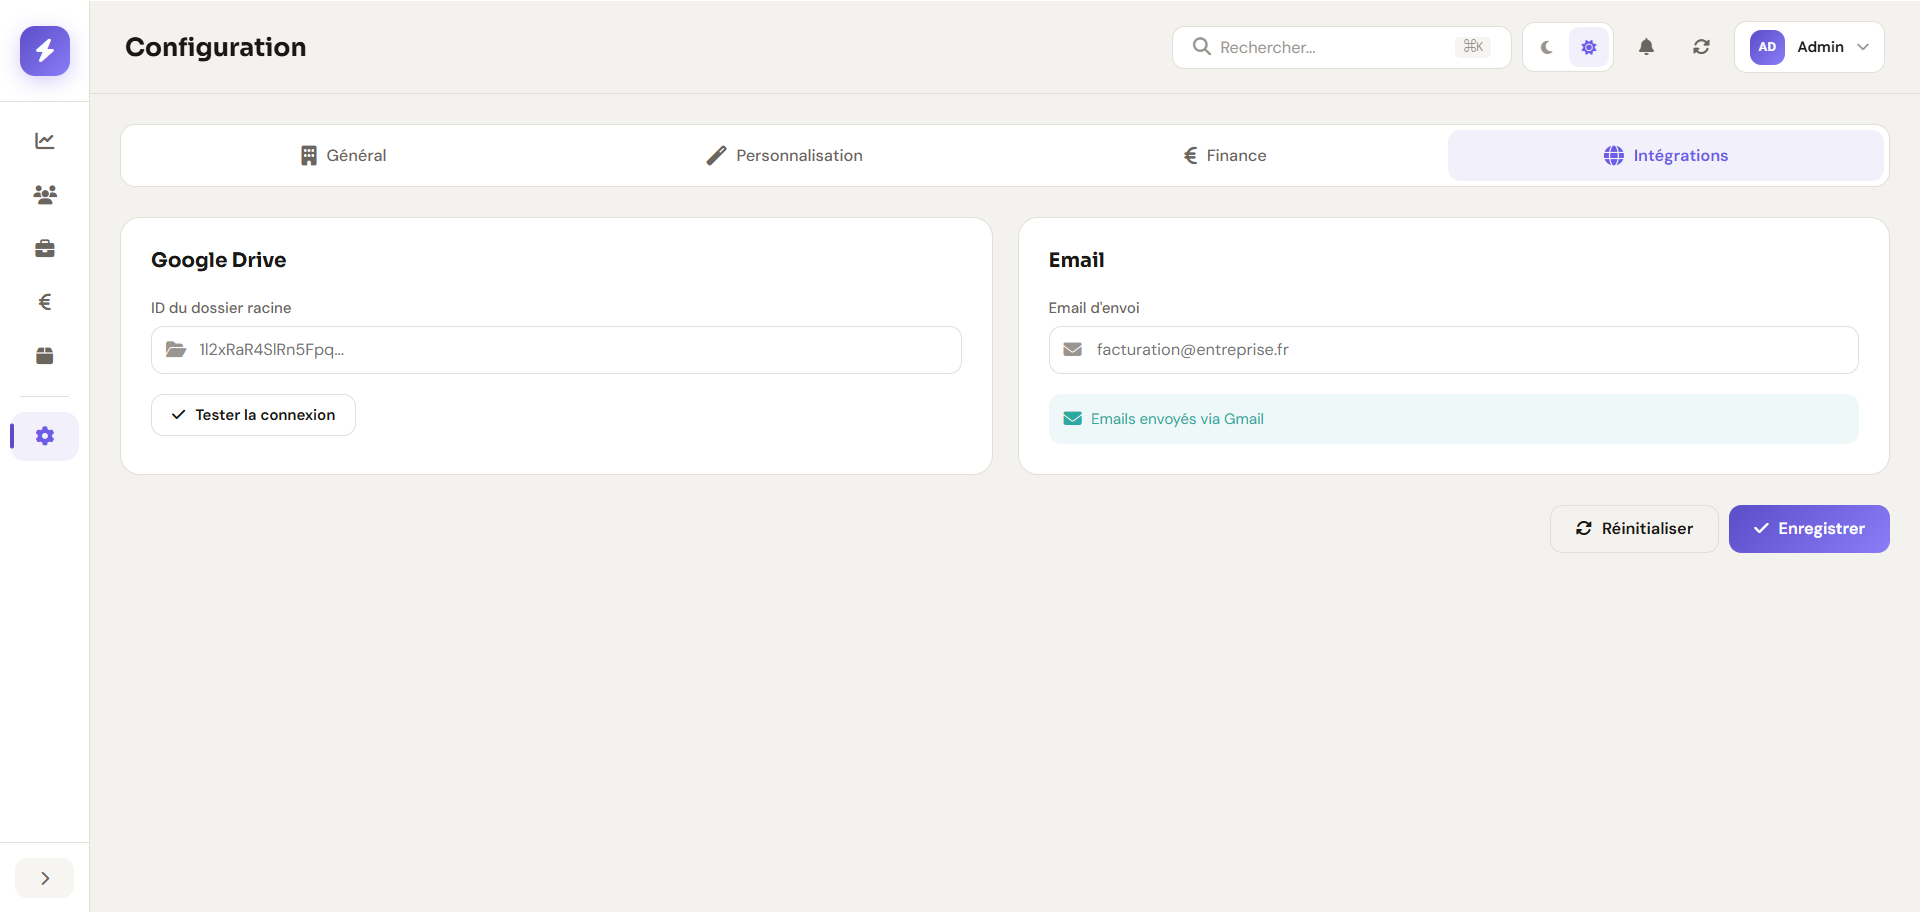Open the settings gear in sidebar

pyautogui.click(x=44, y=436)
